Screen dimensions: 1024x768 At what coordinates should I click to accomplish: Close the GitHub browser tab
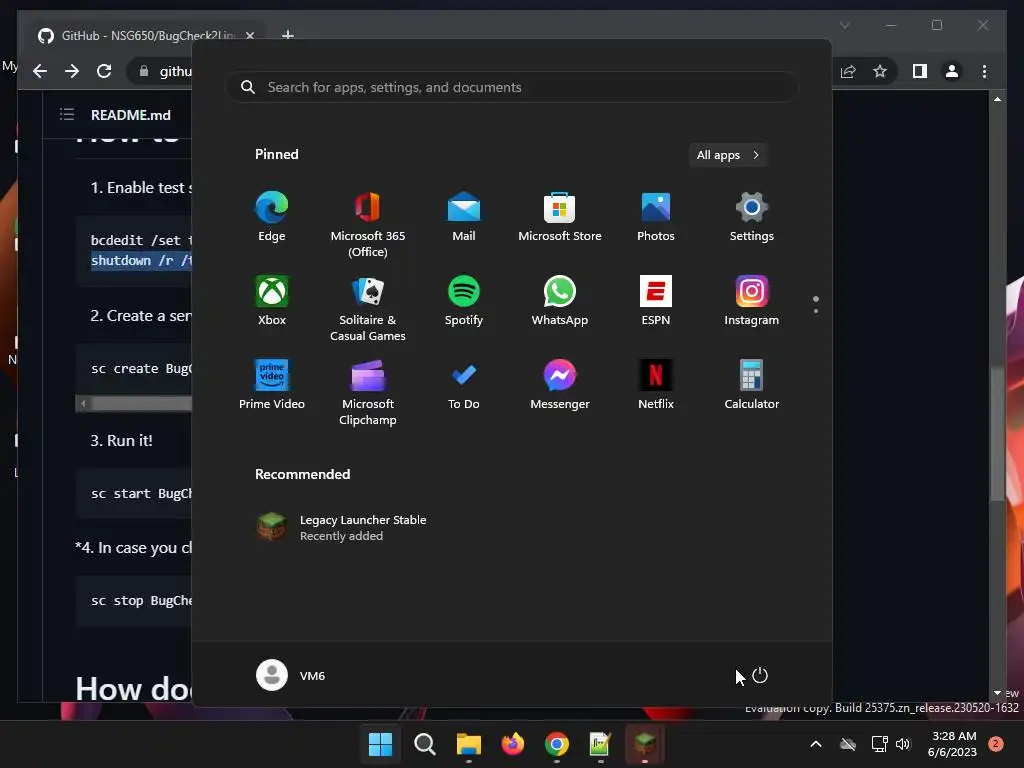click(249, 35)
